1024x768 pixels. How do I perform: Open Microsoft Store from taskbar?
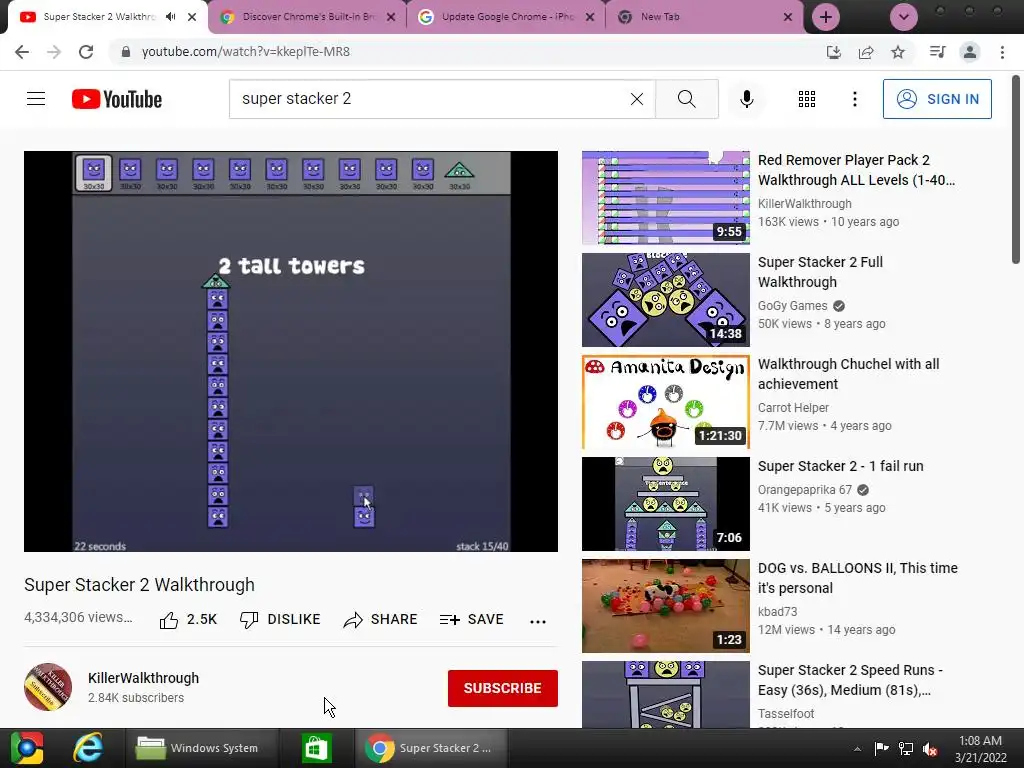317,748
